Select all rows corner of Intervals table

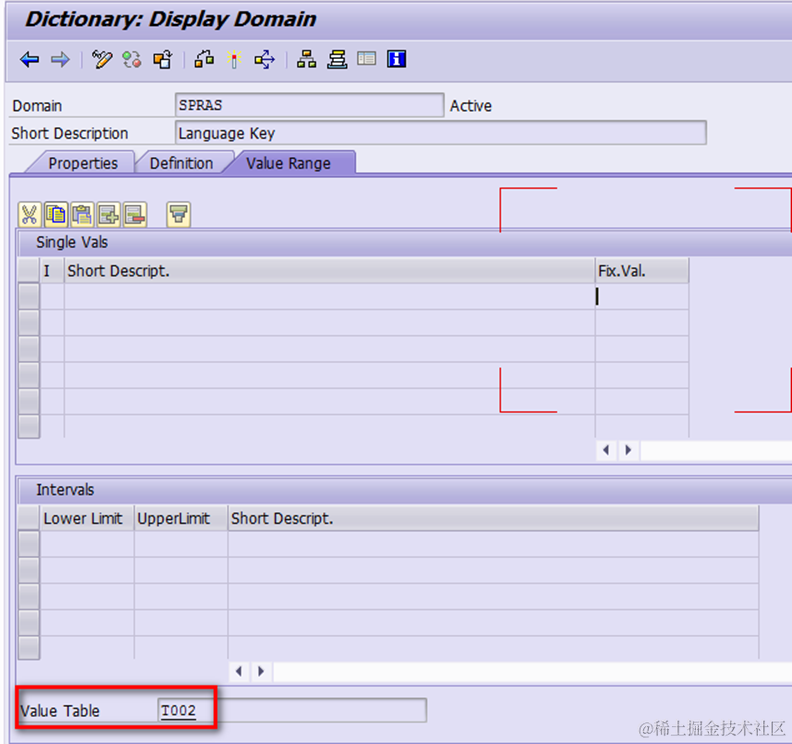(x=29, y=518)
